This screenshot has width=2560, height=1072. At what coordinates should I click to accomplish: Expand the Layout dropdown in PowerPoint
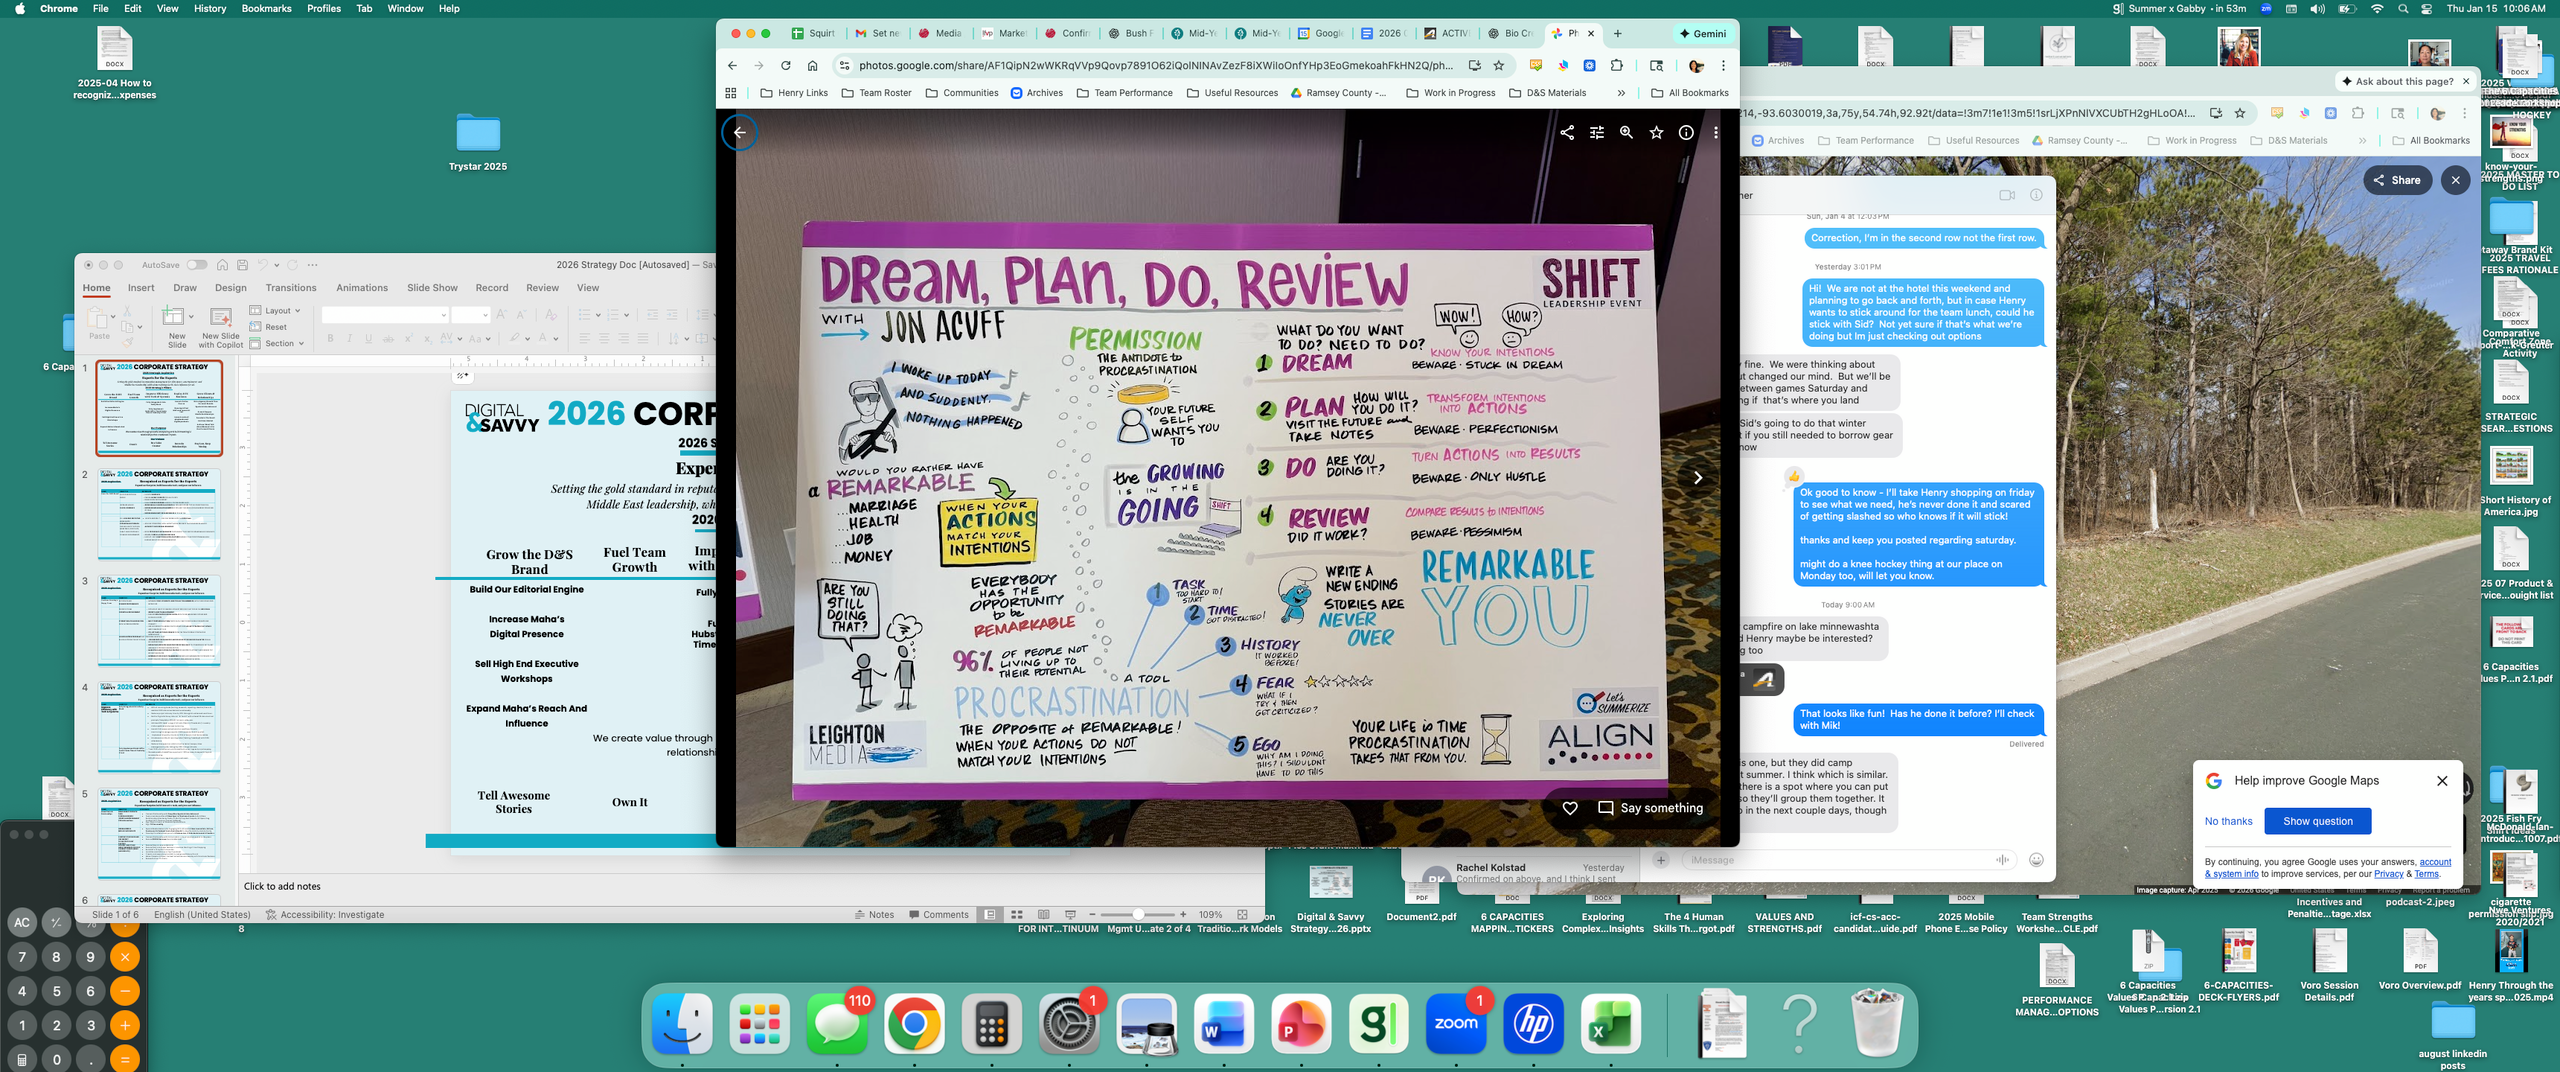[276, 311]
